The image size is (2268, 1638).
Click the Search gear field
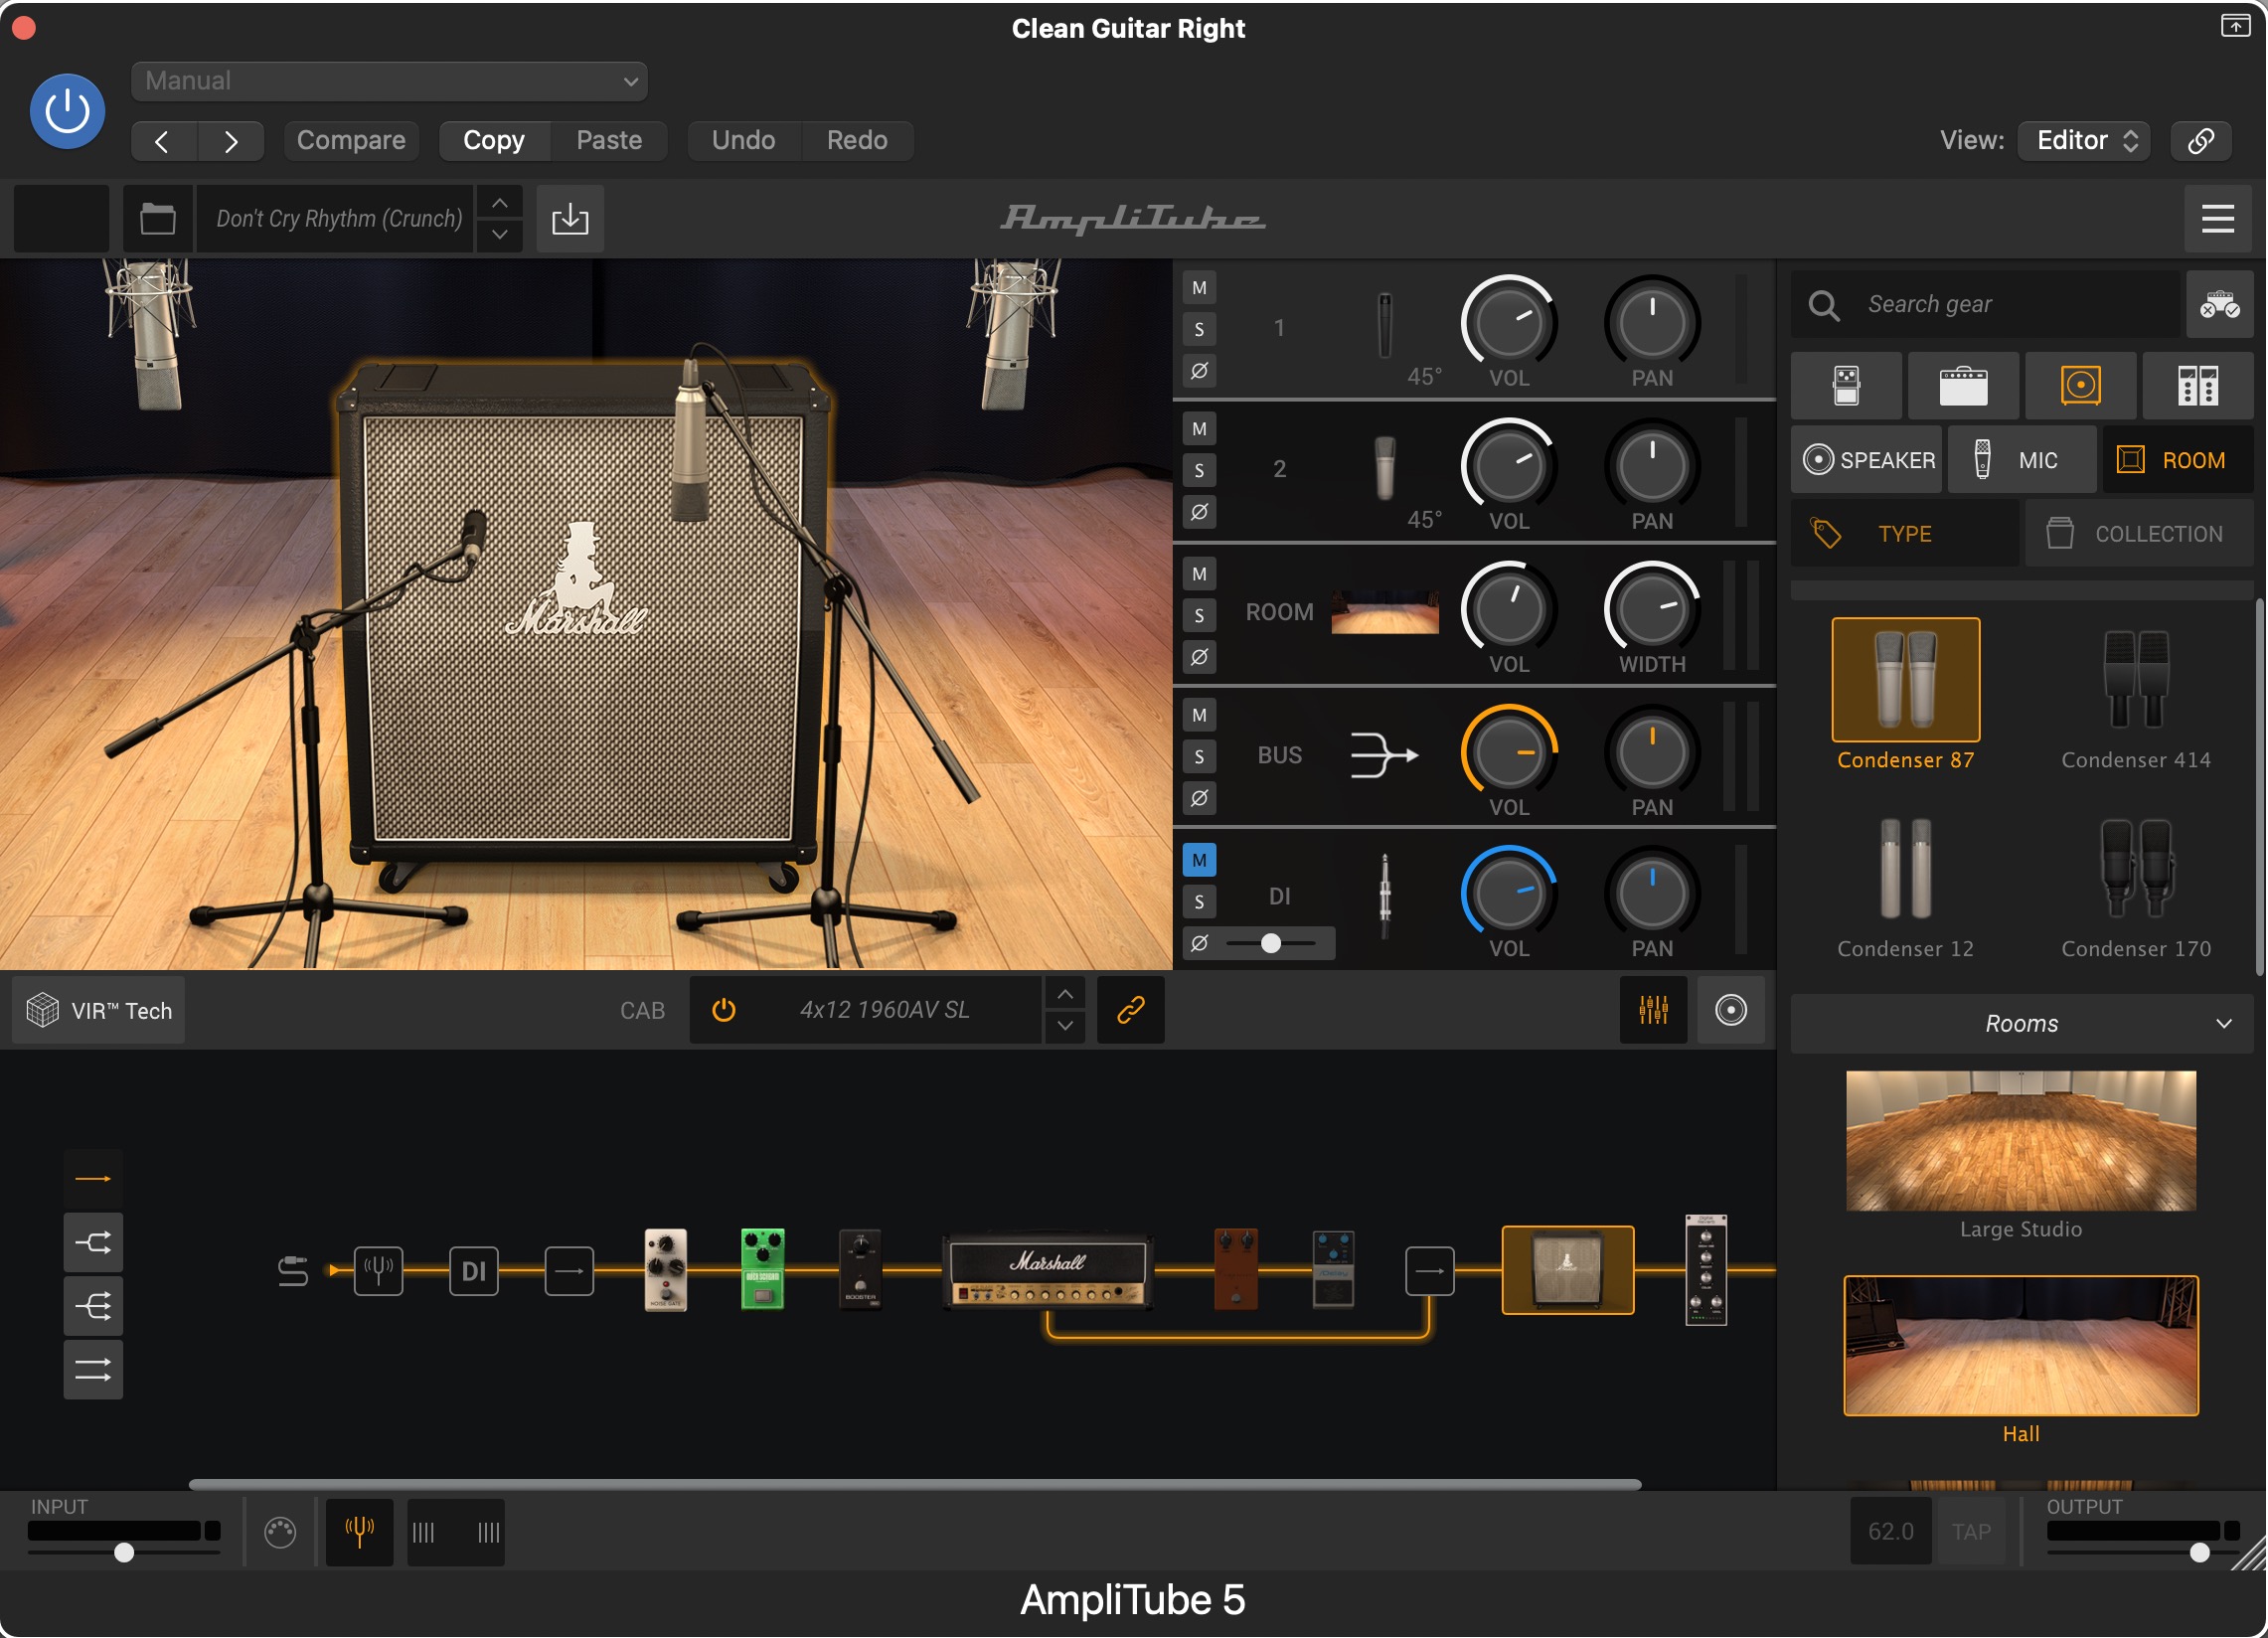(1985, 304)
